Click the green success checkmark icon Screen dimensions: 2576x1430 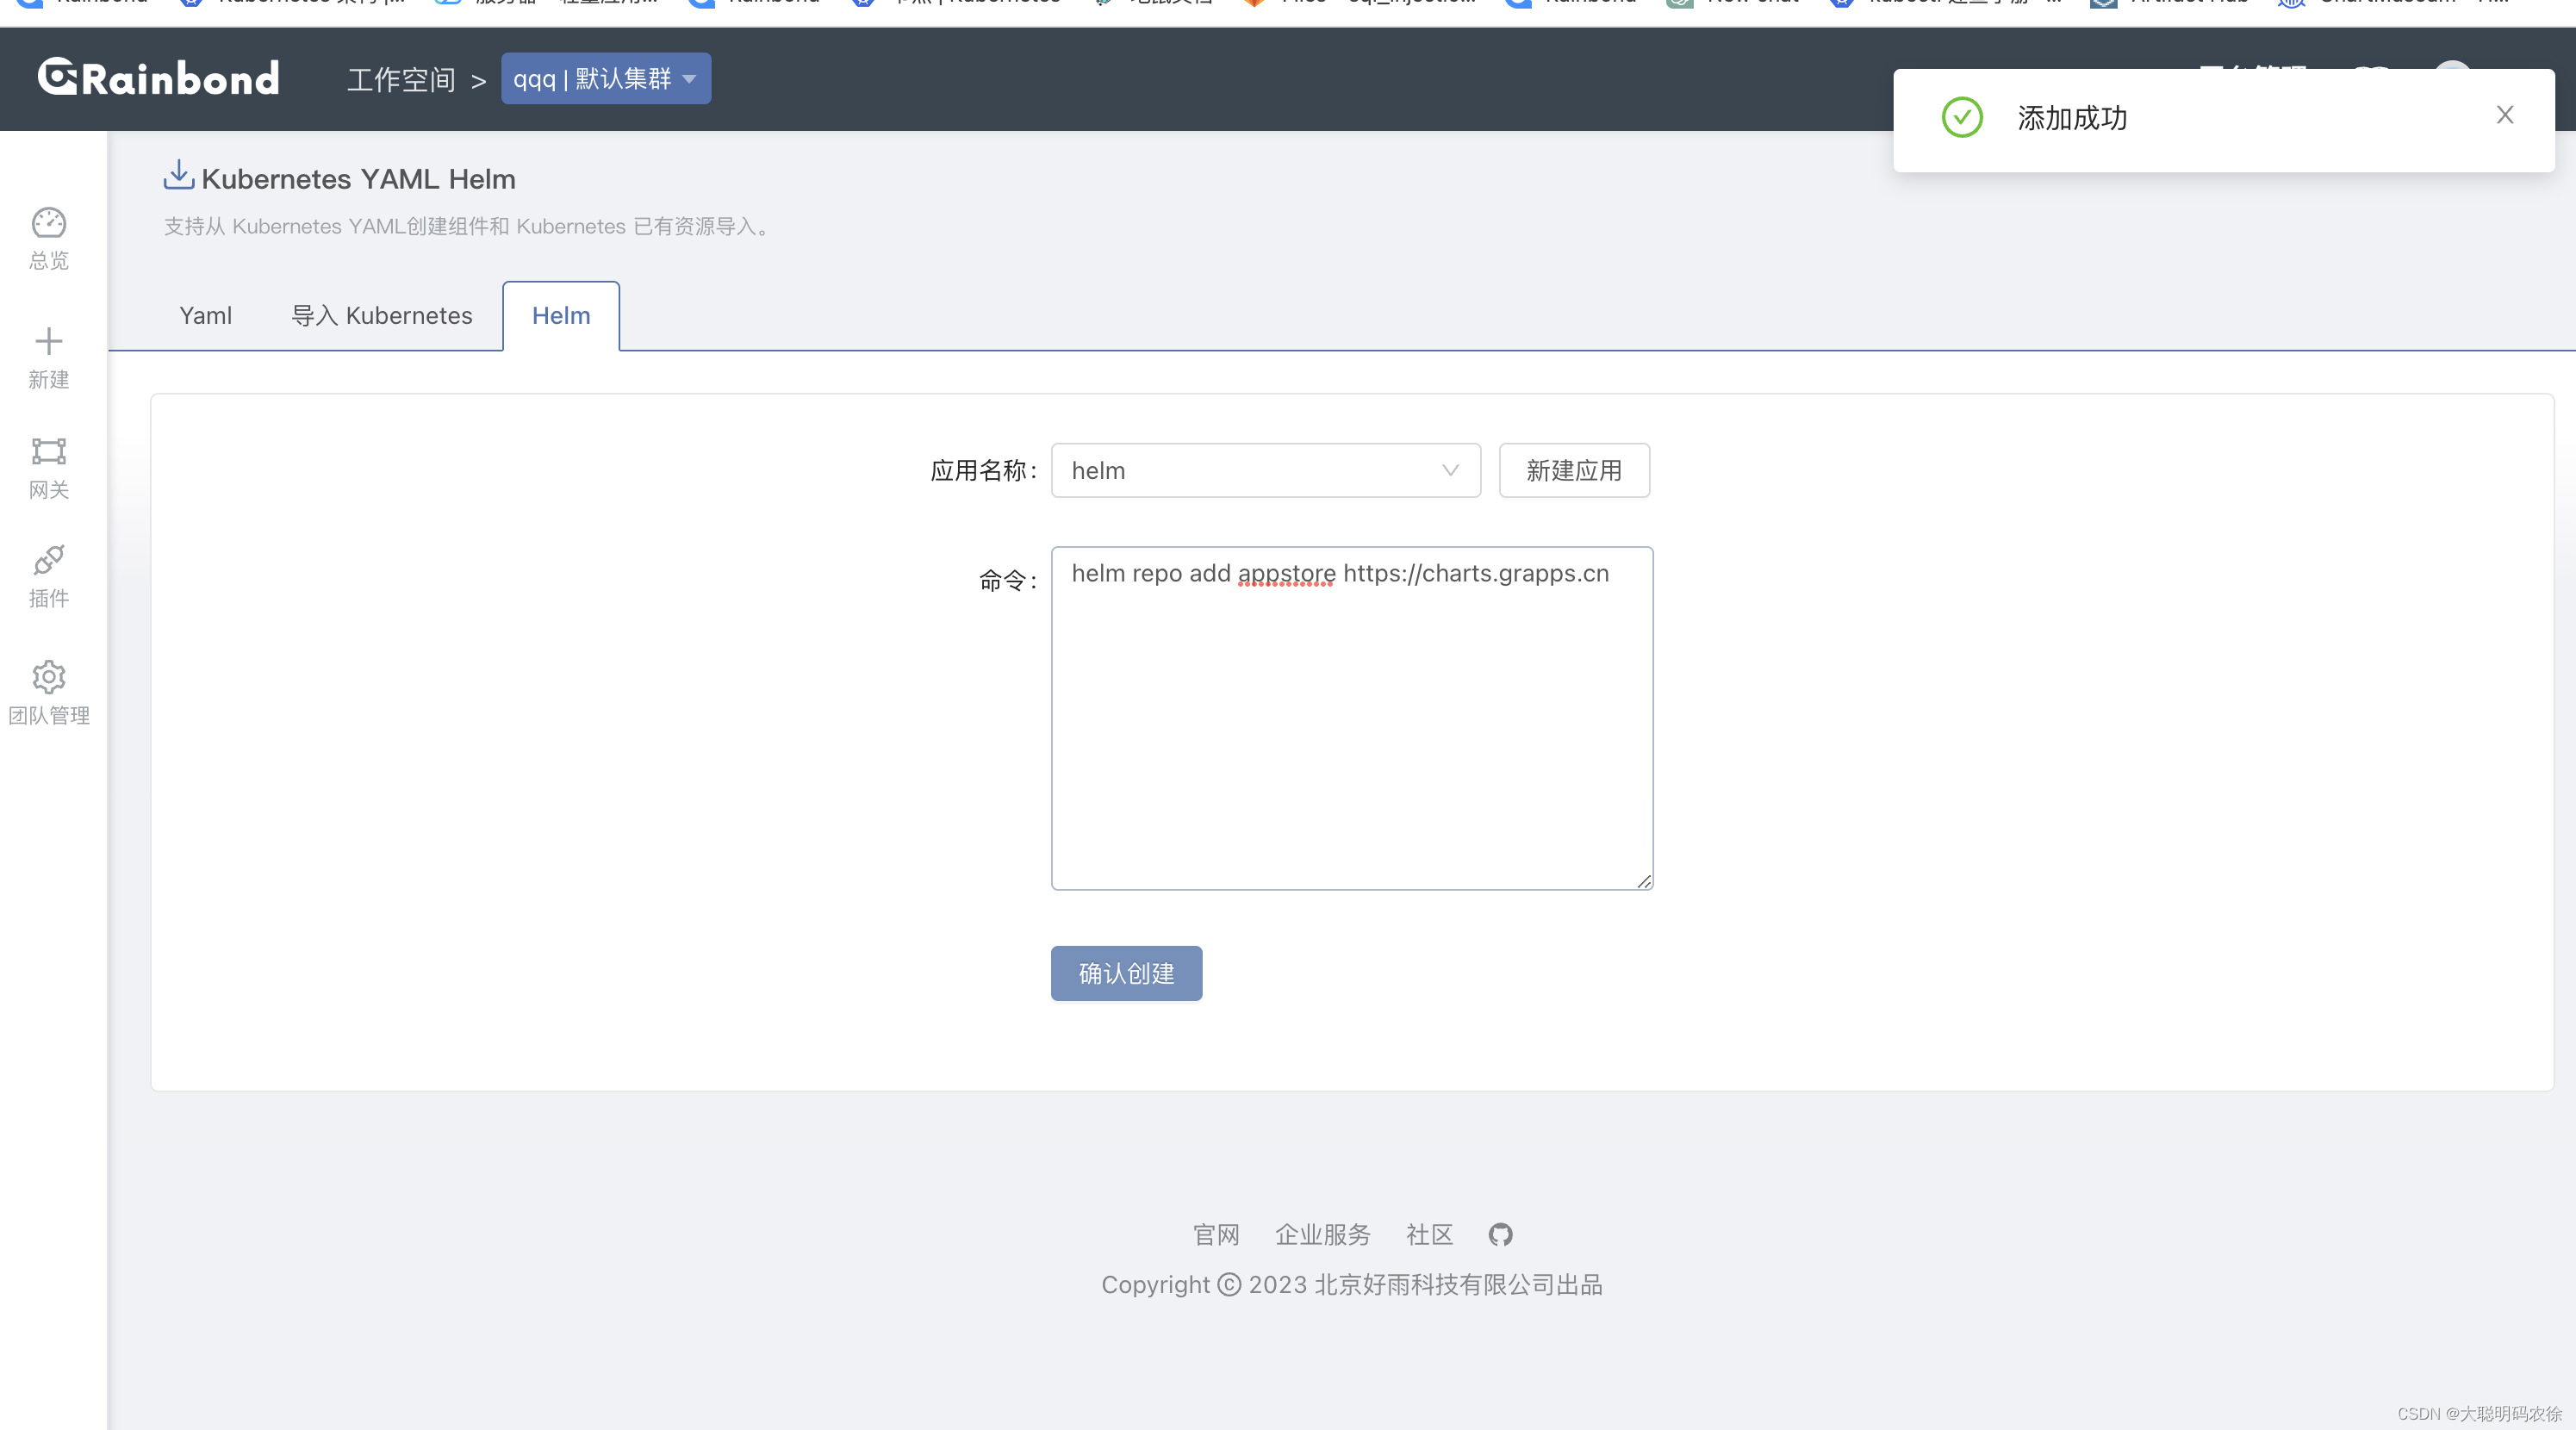pyautogui.click(x=1962, y=118)
